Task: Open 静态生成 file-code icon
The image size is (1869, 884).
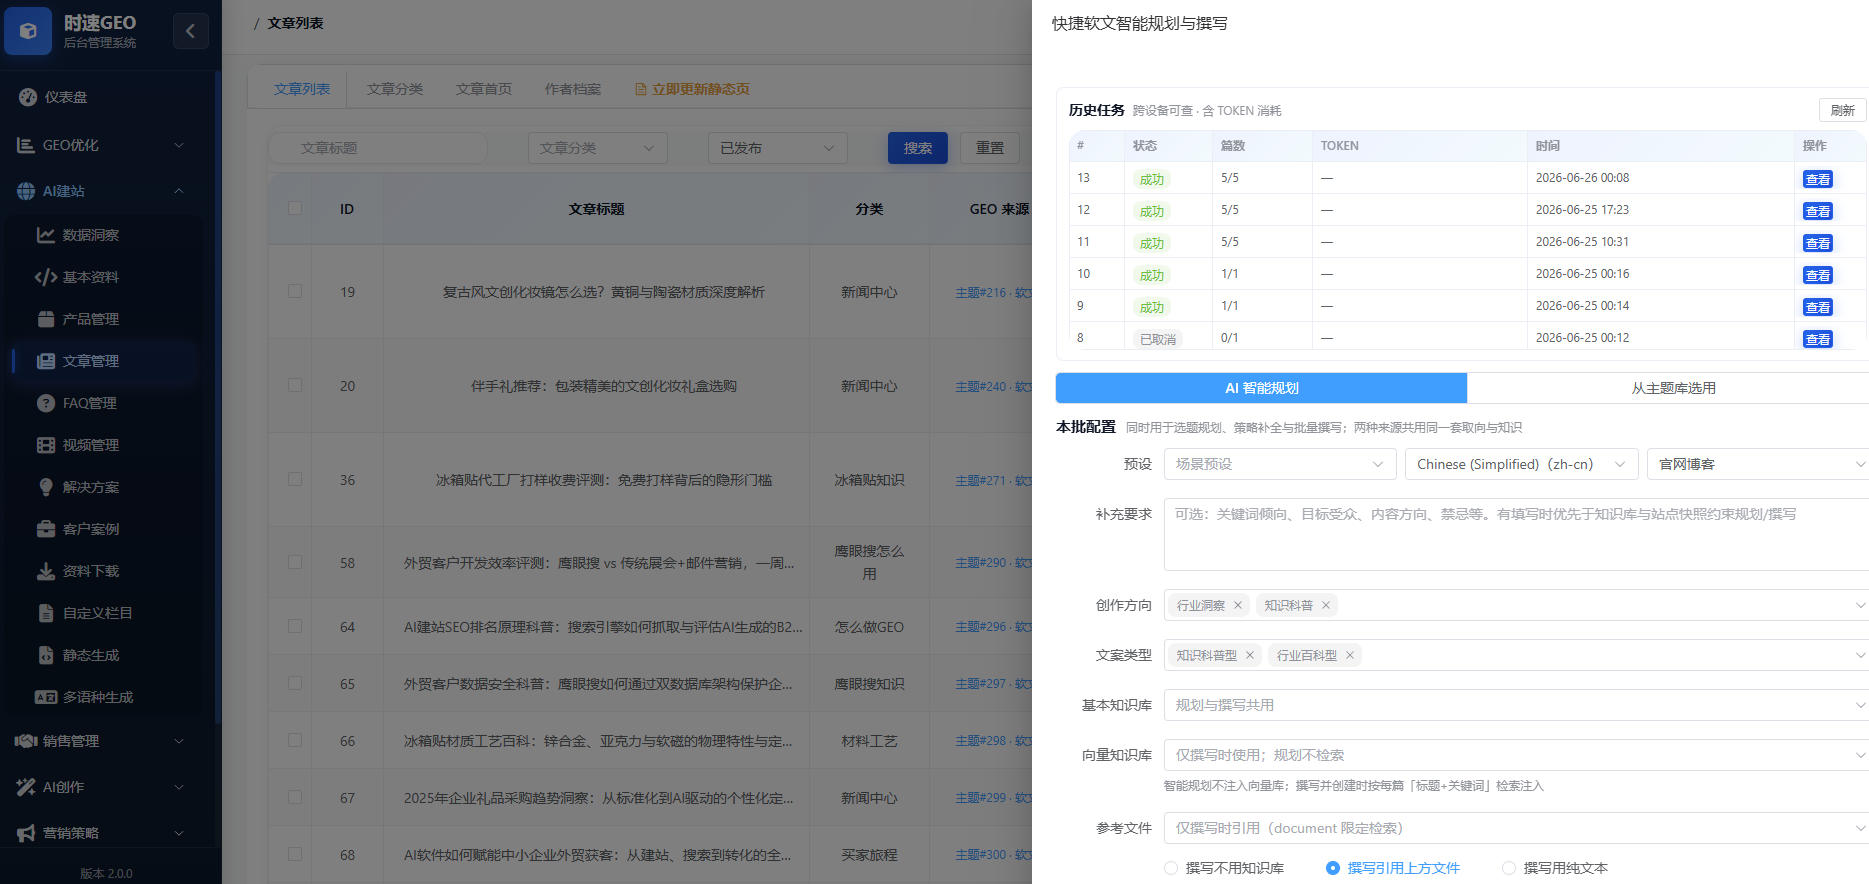Action: (x=46, y=655)
